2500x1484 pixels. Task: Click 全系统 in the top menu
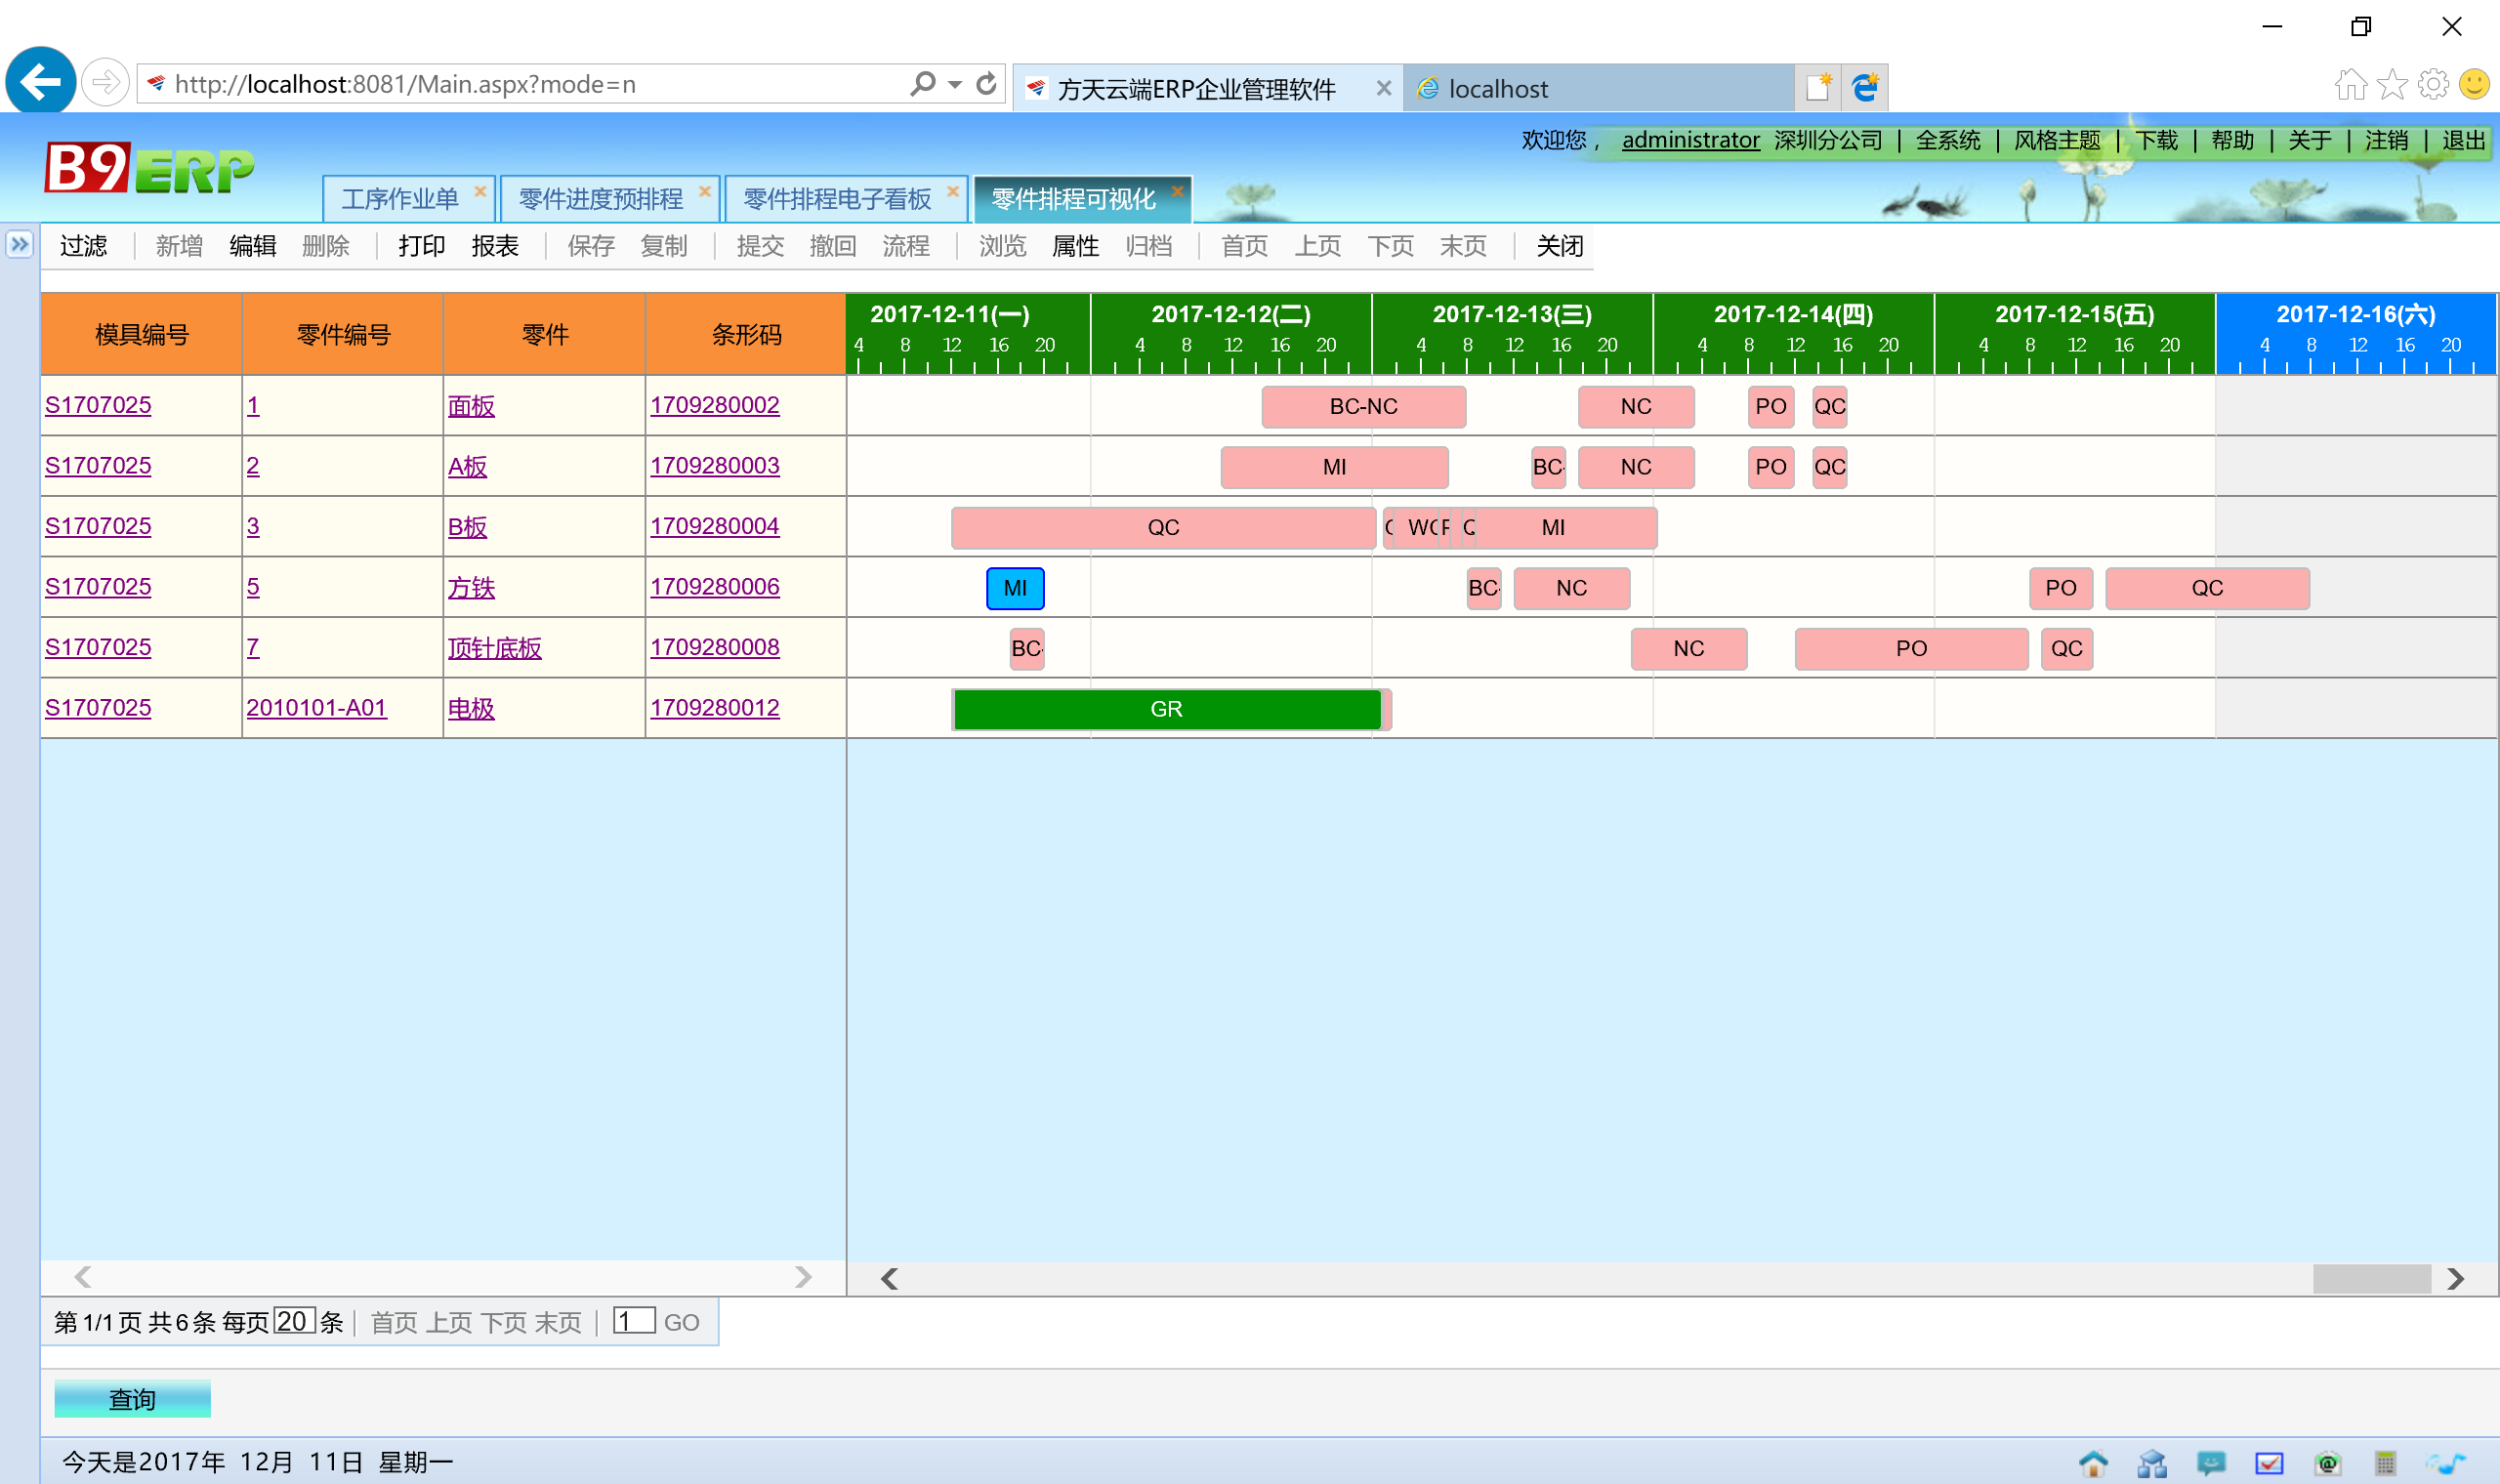coord(1947,140)
